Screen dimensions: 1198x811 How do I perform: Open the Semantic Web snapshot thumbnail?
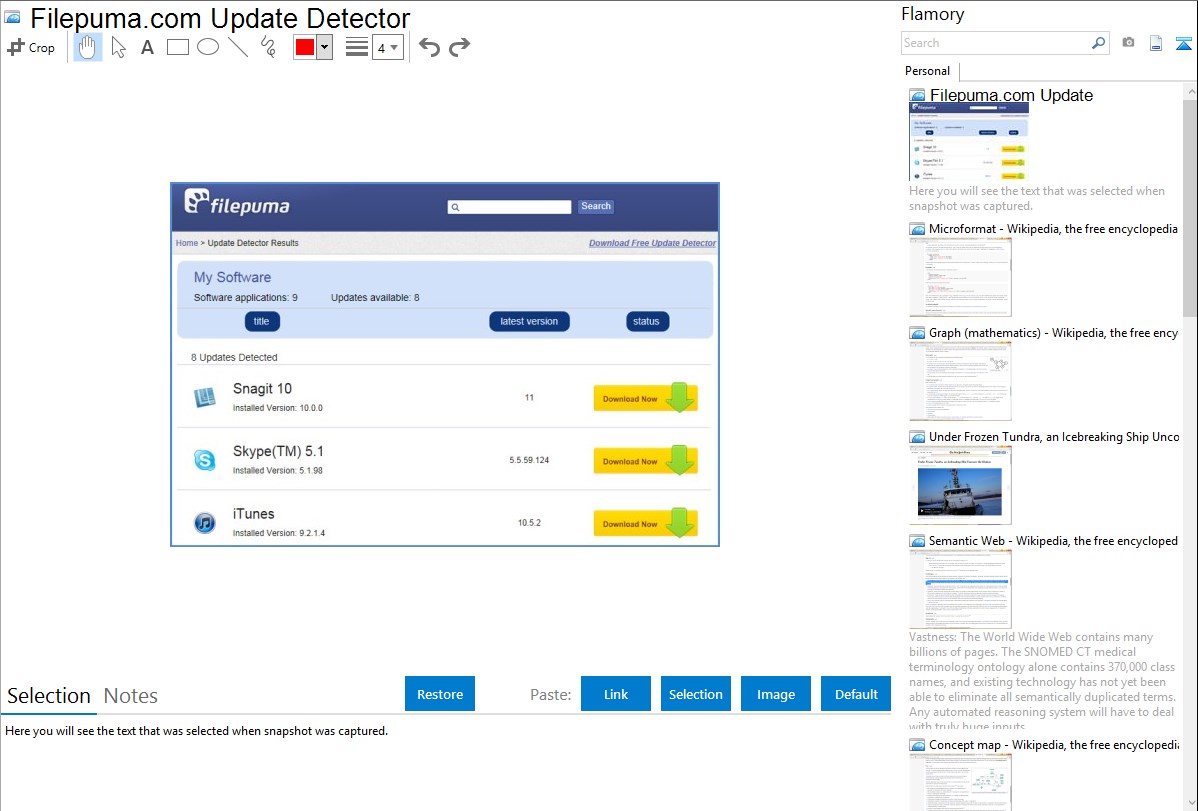(960, 589)
